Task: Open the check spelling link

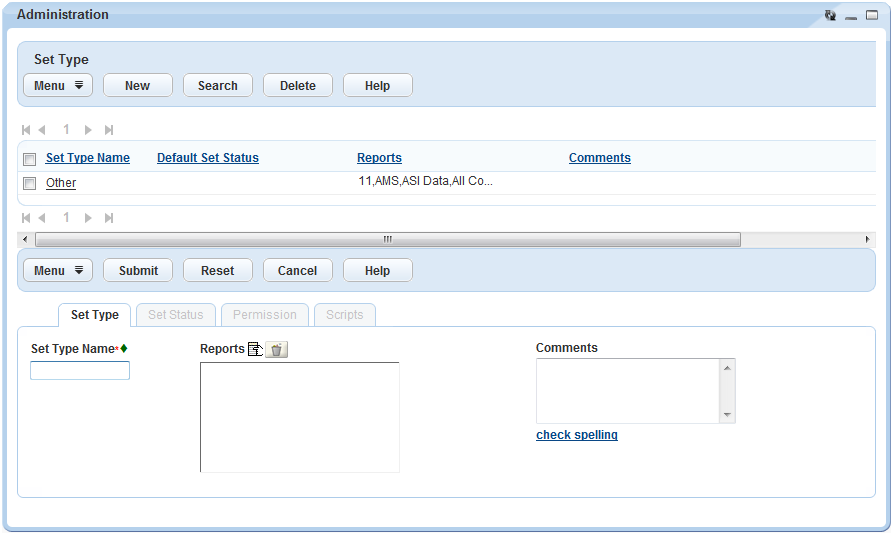Action: [577, 435]
